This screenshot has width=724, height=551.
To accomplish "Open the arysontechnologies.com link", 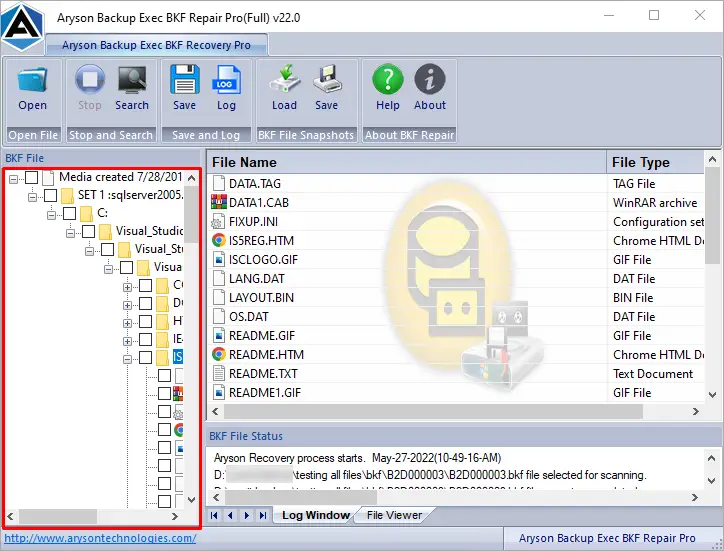I will click(100, 538).
